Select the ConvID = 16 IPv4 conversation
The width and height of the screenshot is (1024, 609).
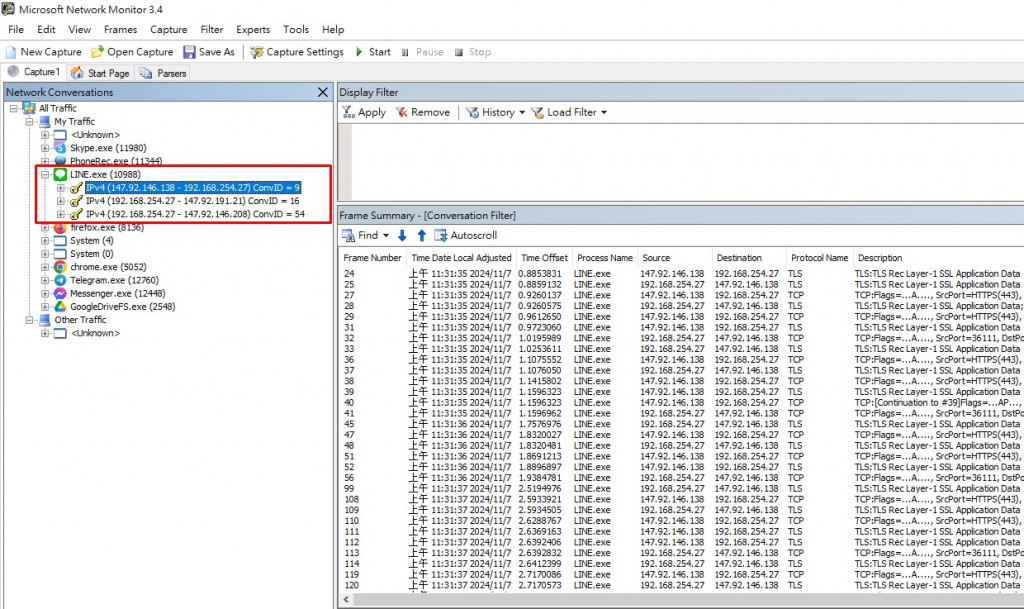[x=193, y=201]
